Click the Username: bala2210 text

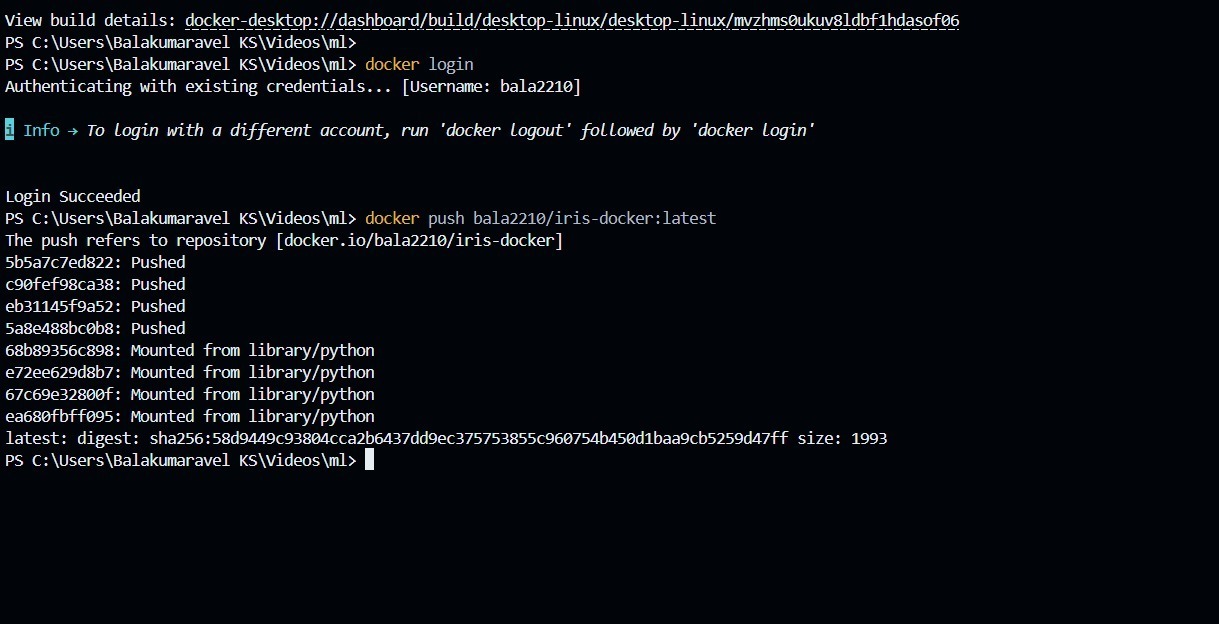point(491,86)
